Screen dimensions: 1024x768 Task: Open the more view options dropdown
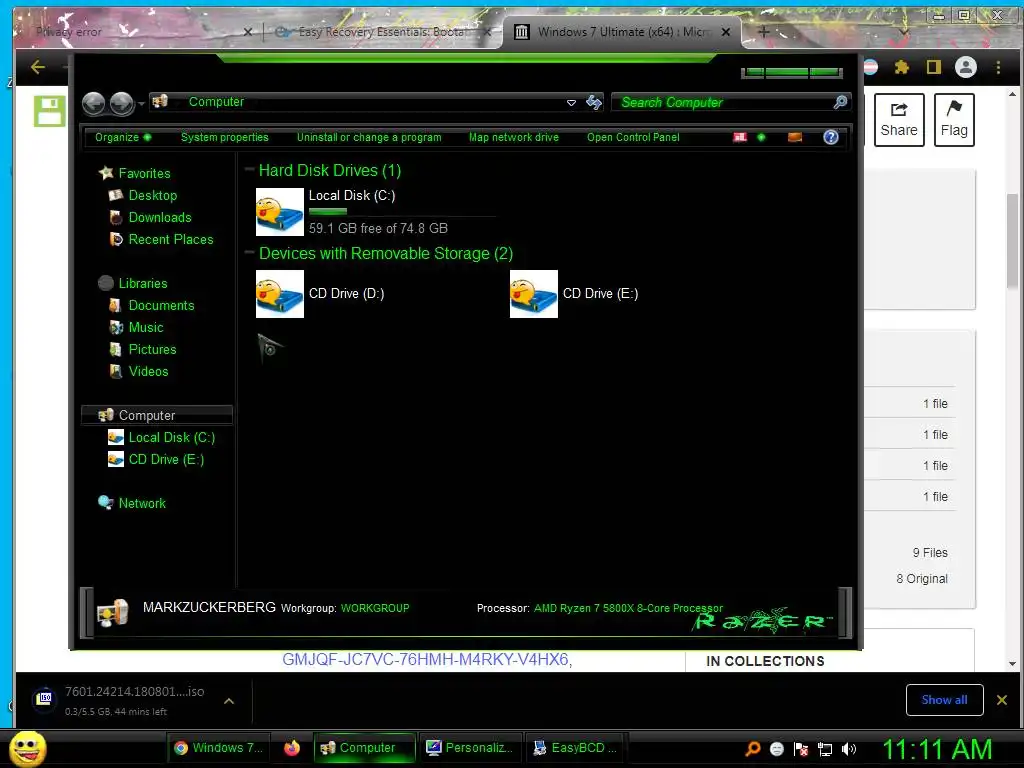[761, 137]
